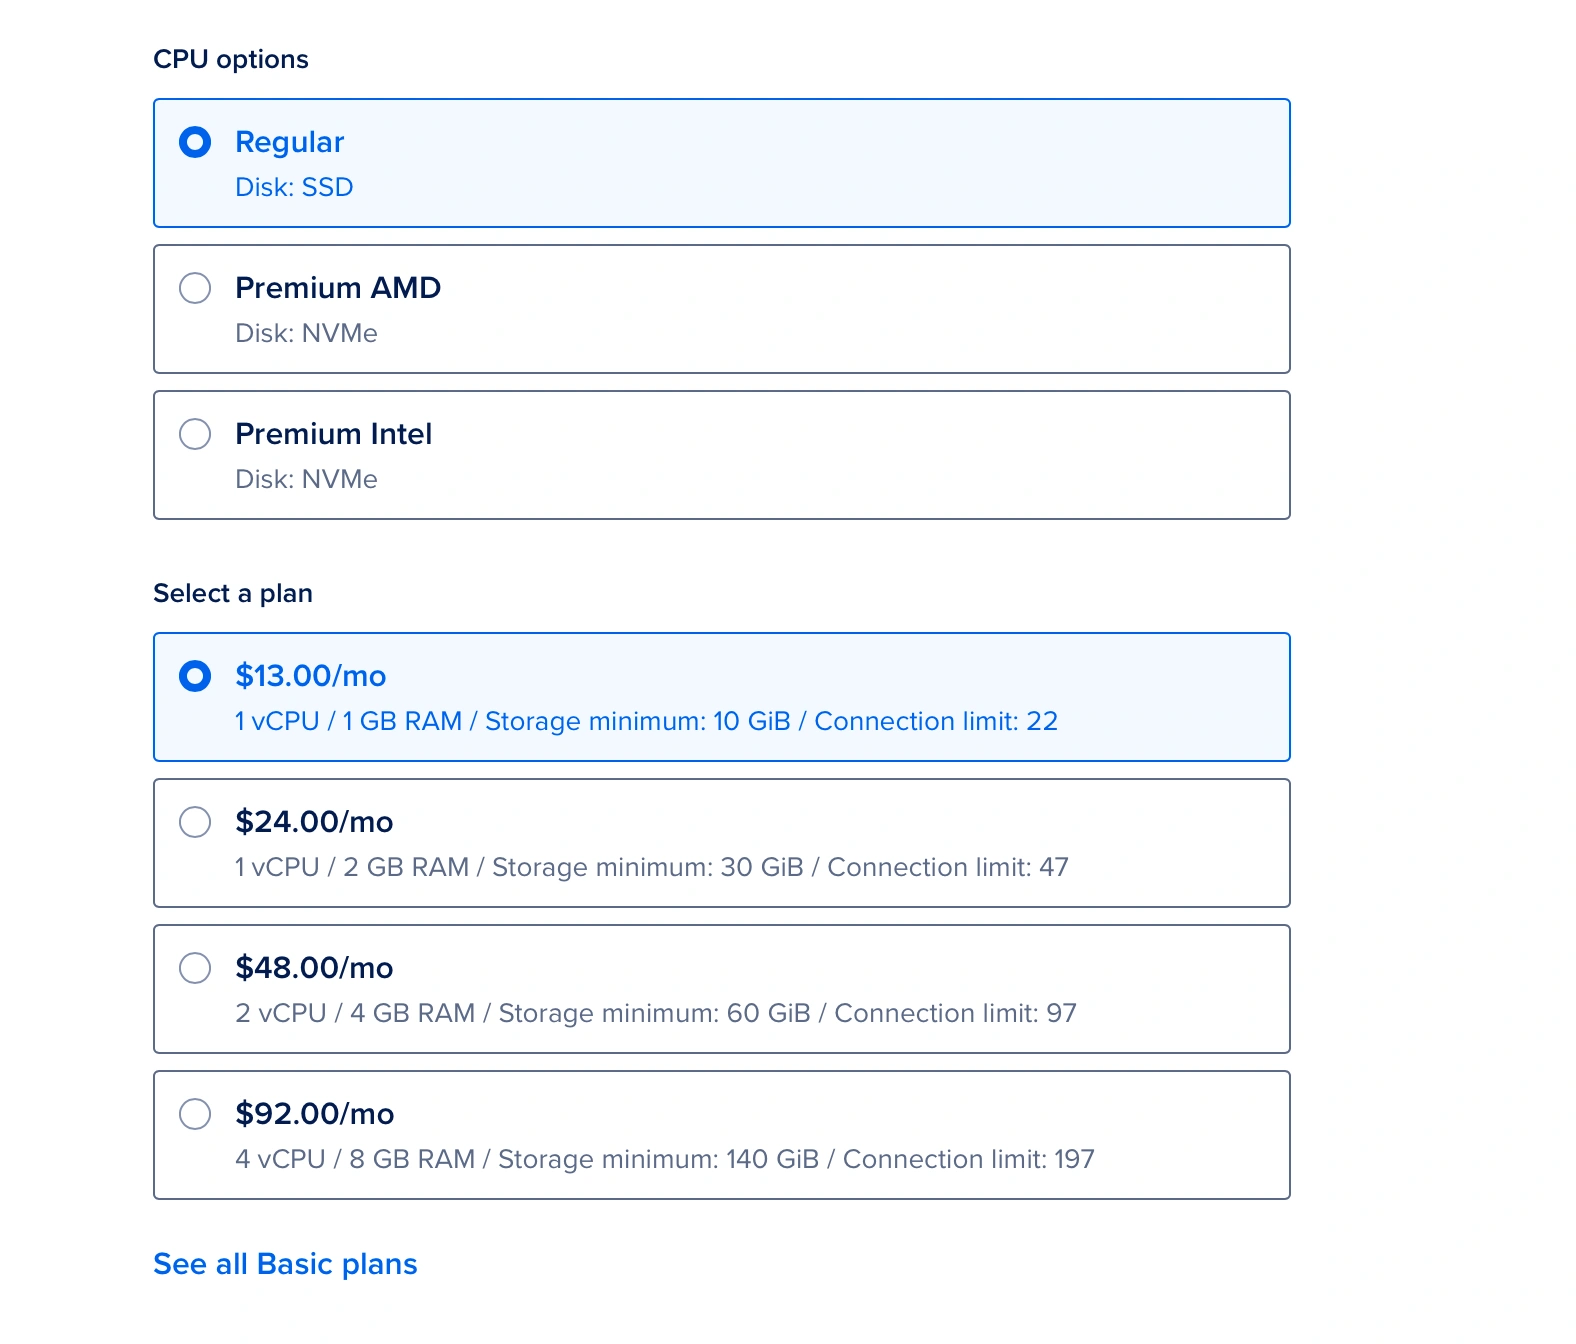
Task: Open the See all Basic plans link
Action: 285,1264
